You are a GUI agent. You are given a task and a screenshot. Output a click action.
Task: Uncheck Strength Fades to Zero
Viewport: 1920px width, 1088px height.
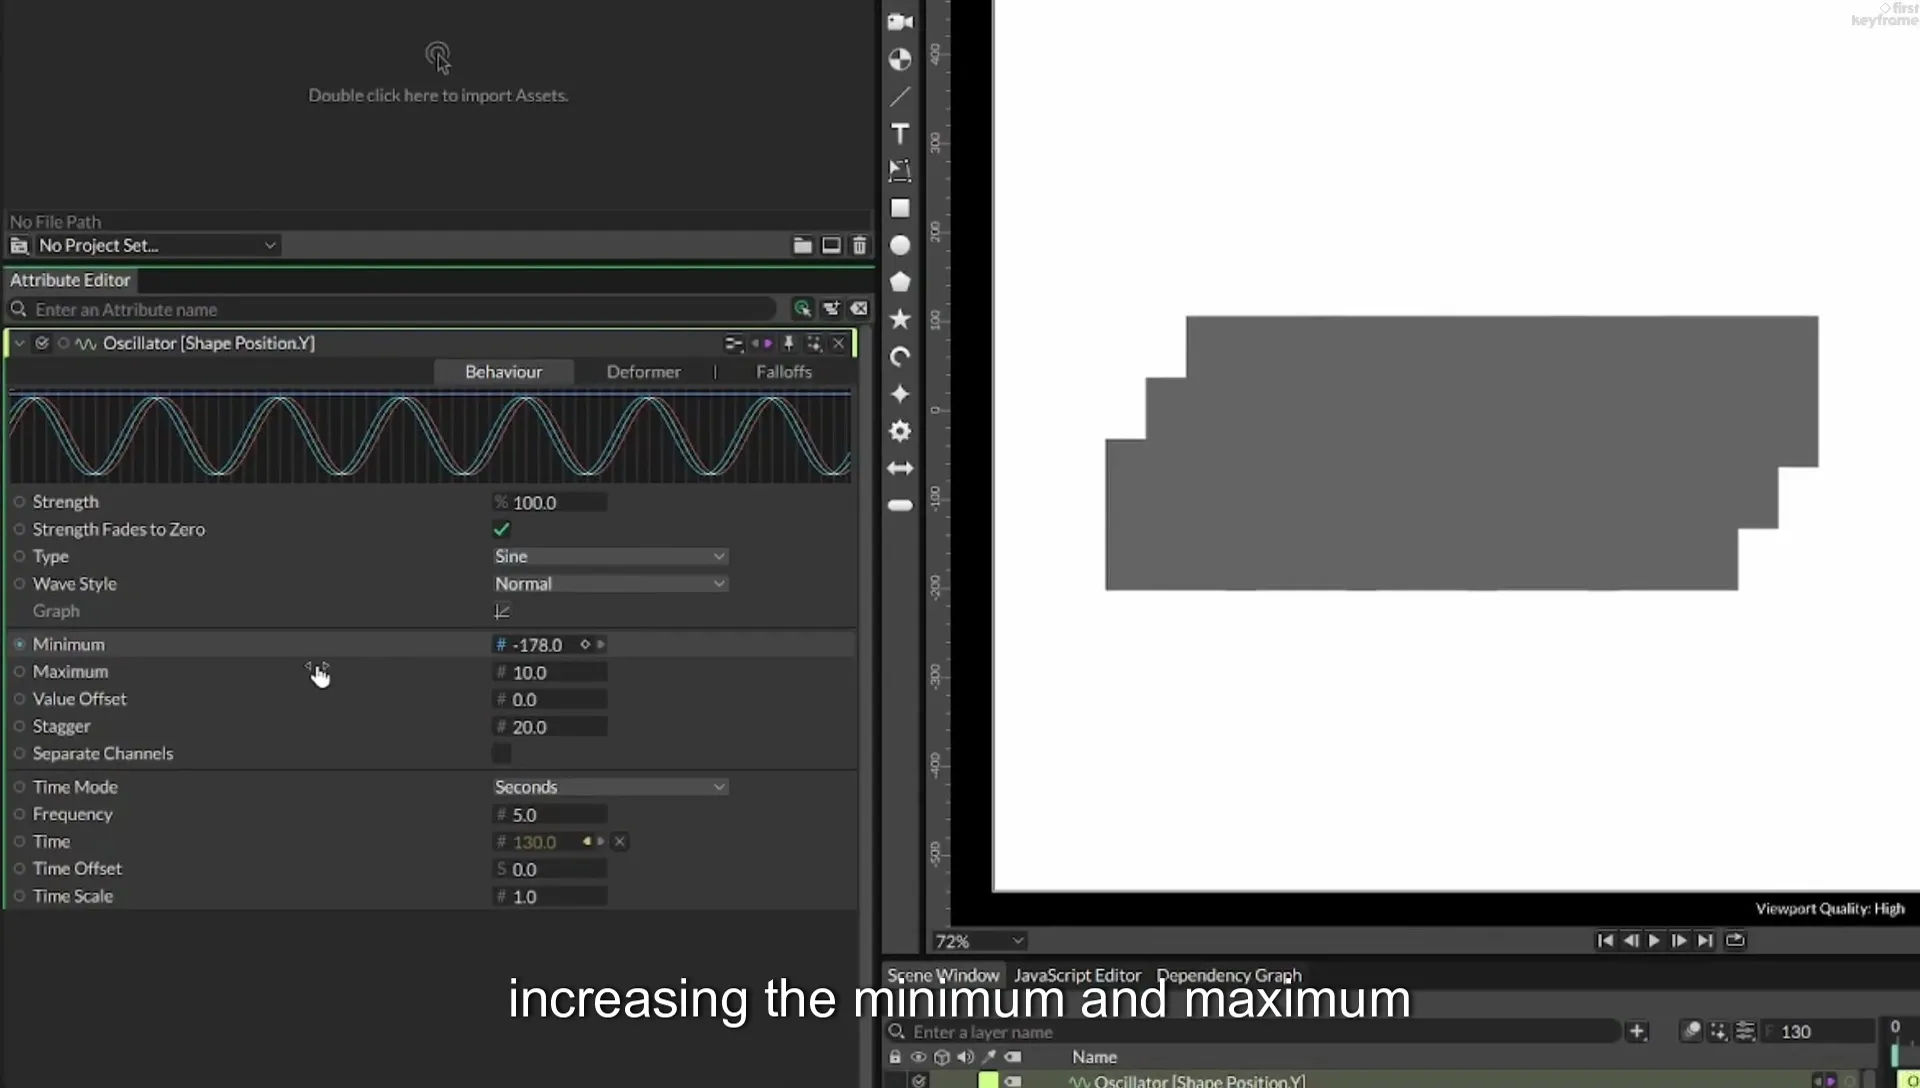point(502,529)
